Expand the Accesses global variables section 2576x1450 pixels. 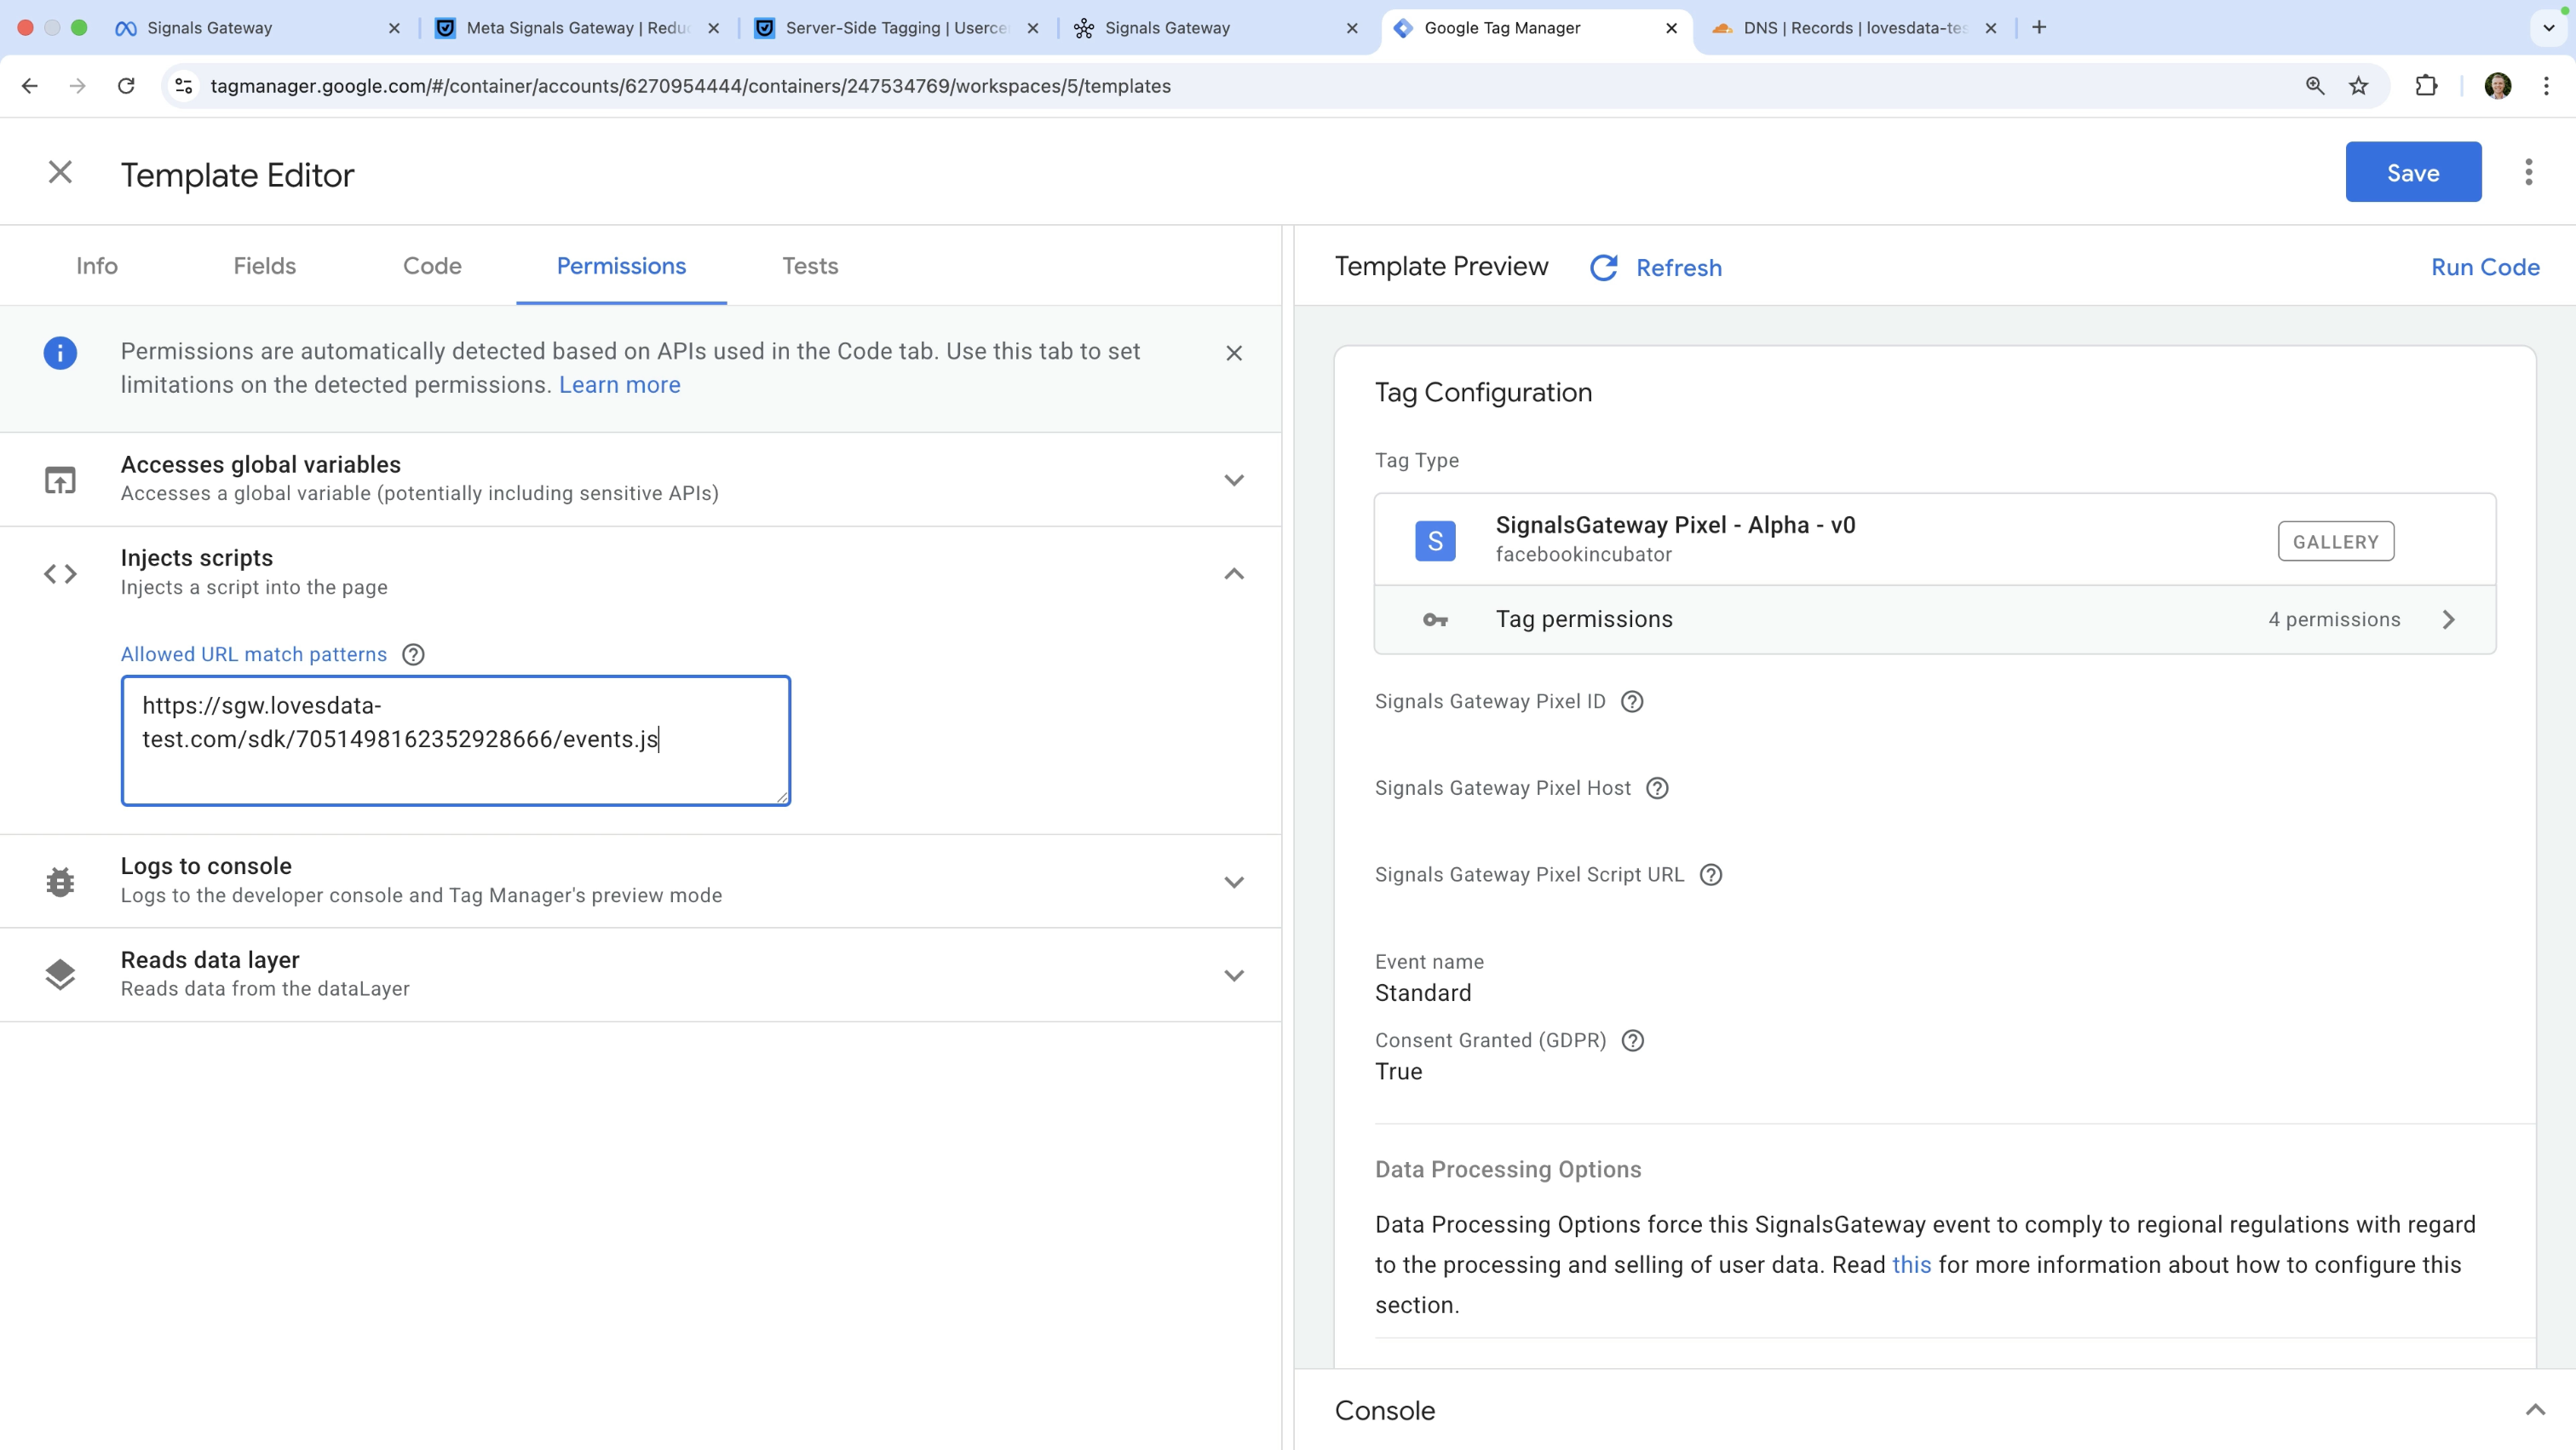point(1234,480)
